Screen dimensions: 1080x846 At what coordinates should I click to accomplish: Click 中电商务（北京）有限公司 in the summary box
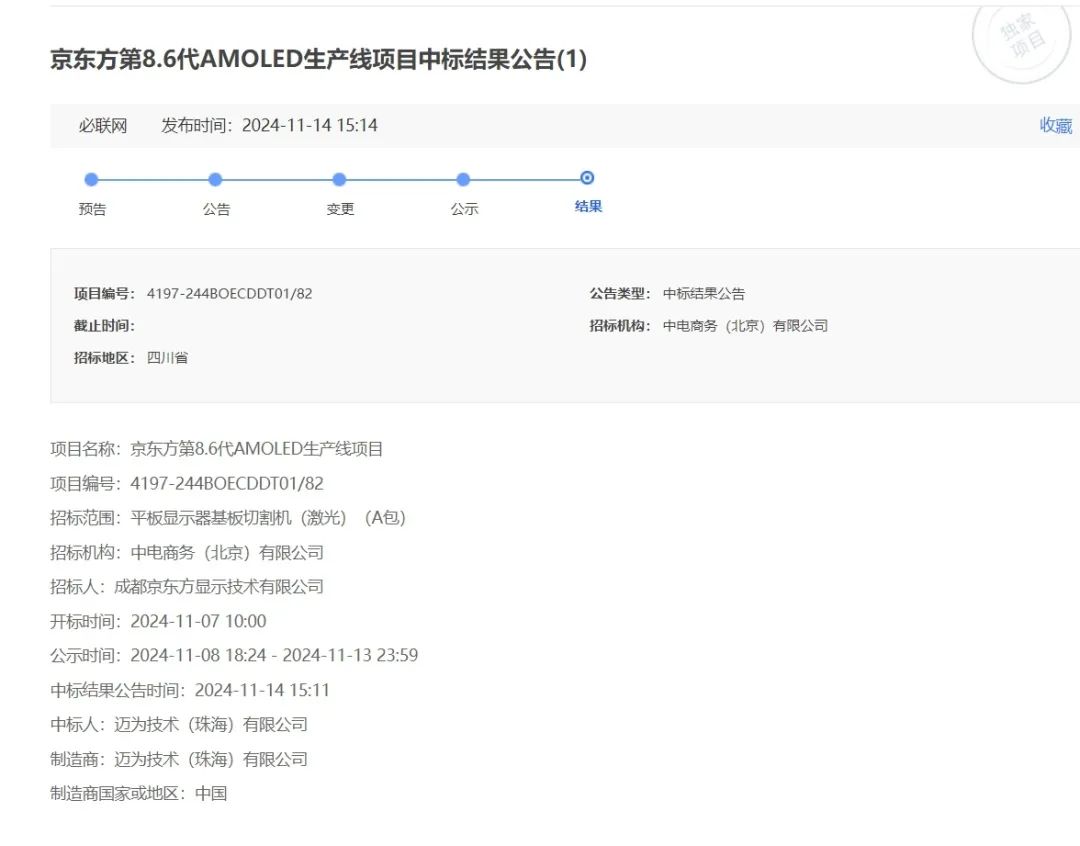pyautogui.click(x=745, y=326)
